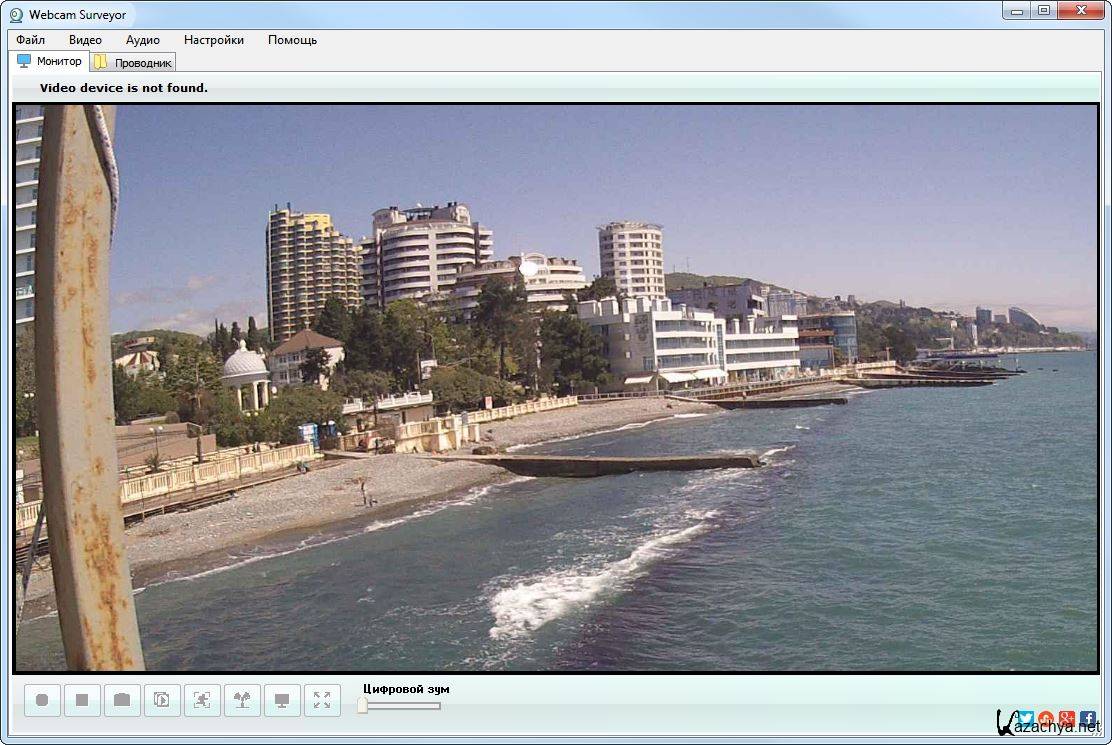Screen dimensions: 1112x745
Task: Switch to the Проводник tab
Action: (134, 62)
